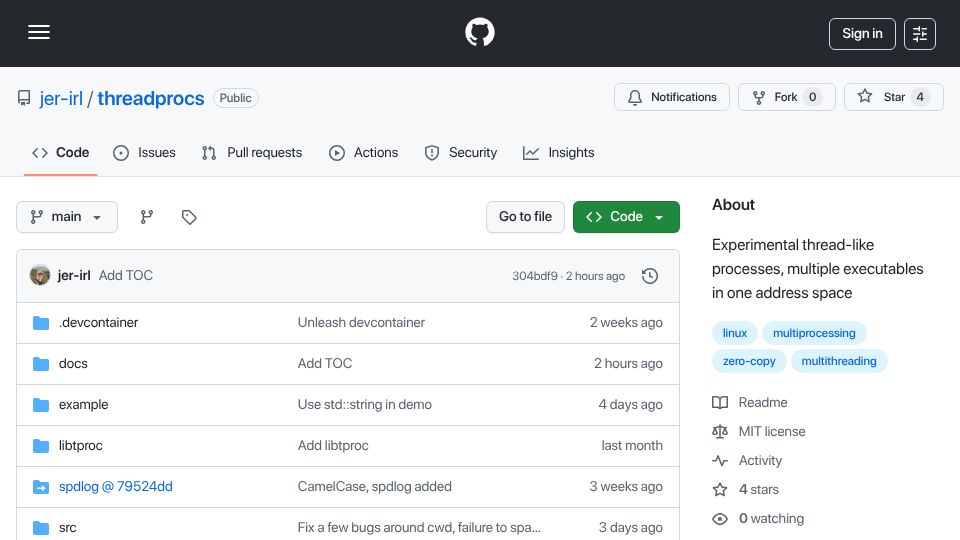The height and width of the screenshot is (540, 960).
Task: Open the Activity link
Action: pyautogui.click(x=760, y=460)
